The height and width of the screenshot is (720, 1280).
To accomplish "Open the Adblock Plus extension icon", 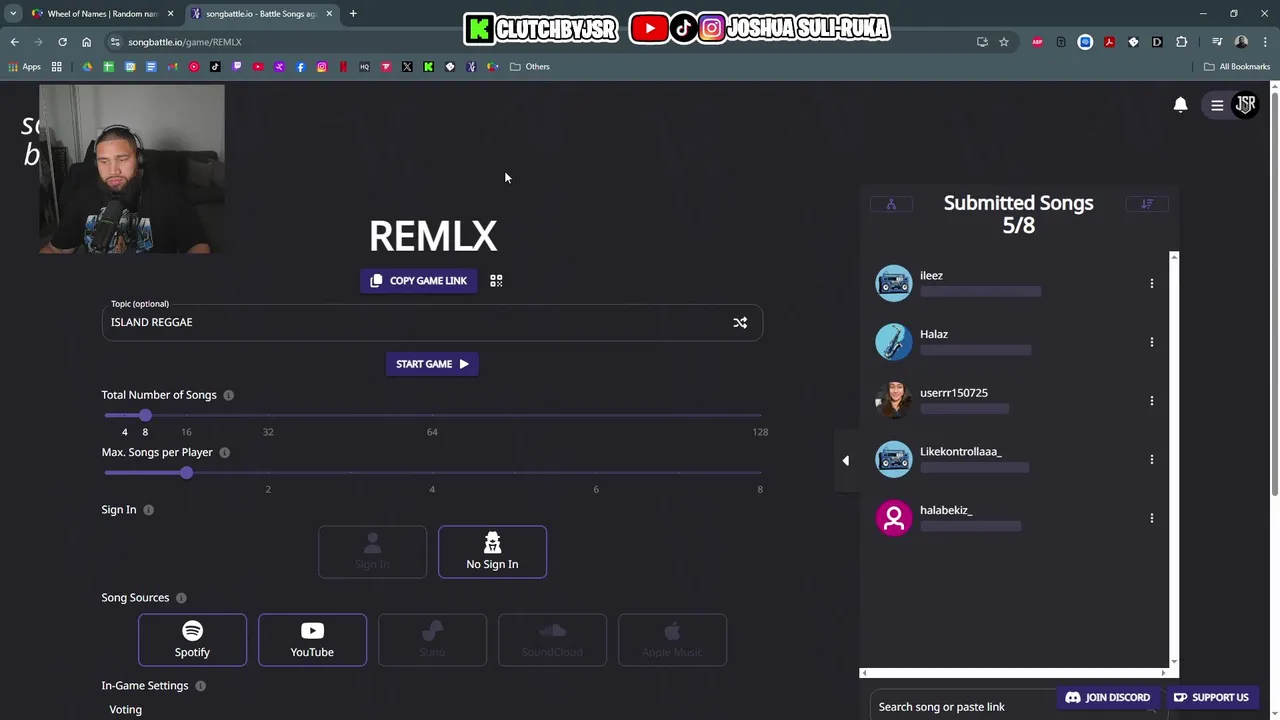I will (1037, 42).
